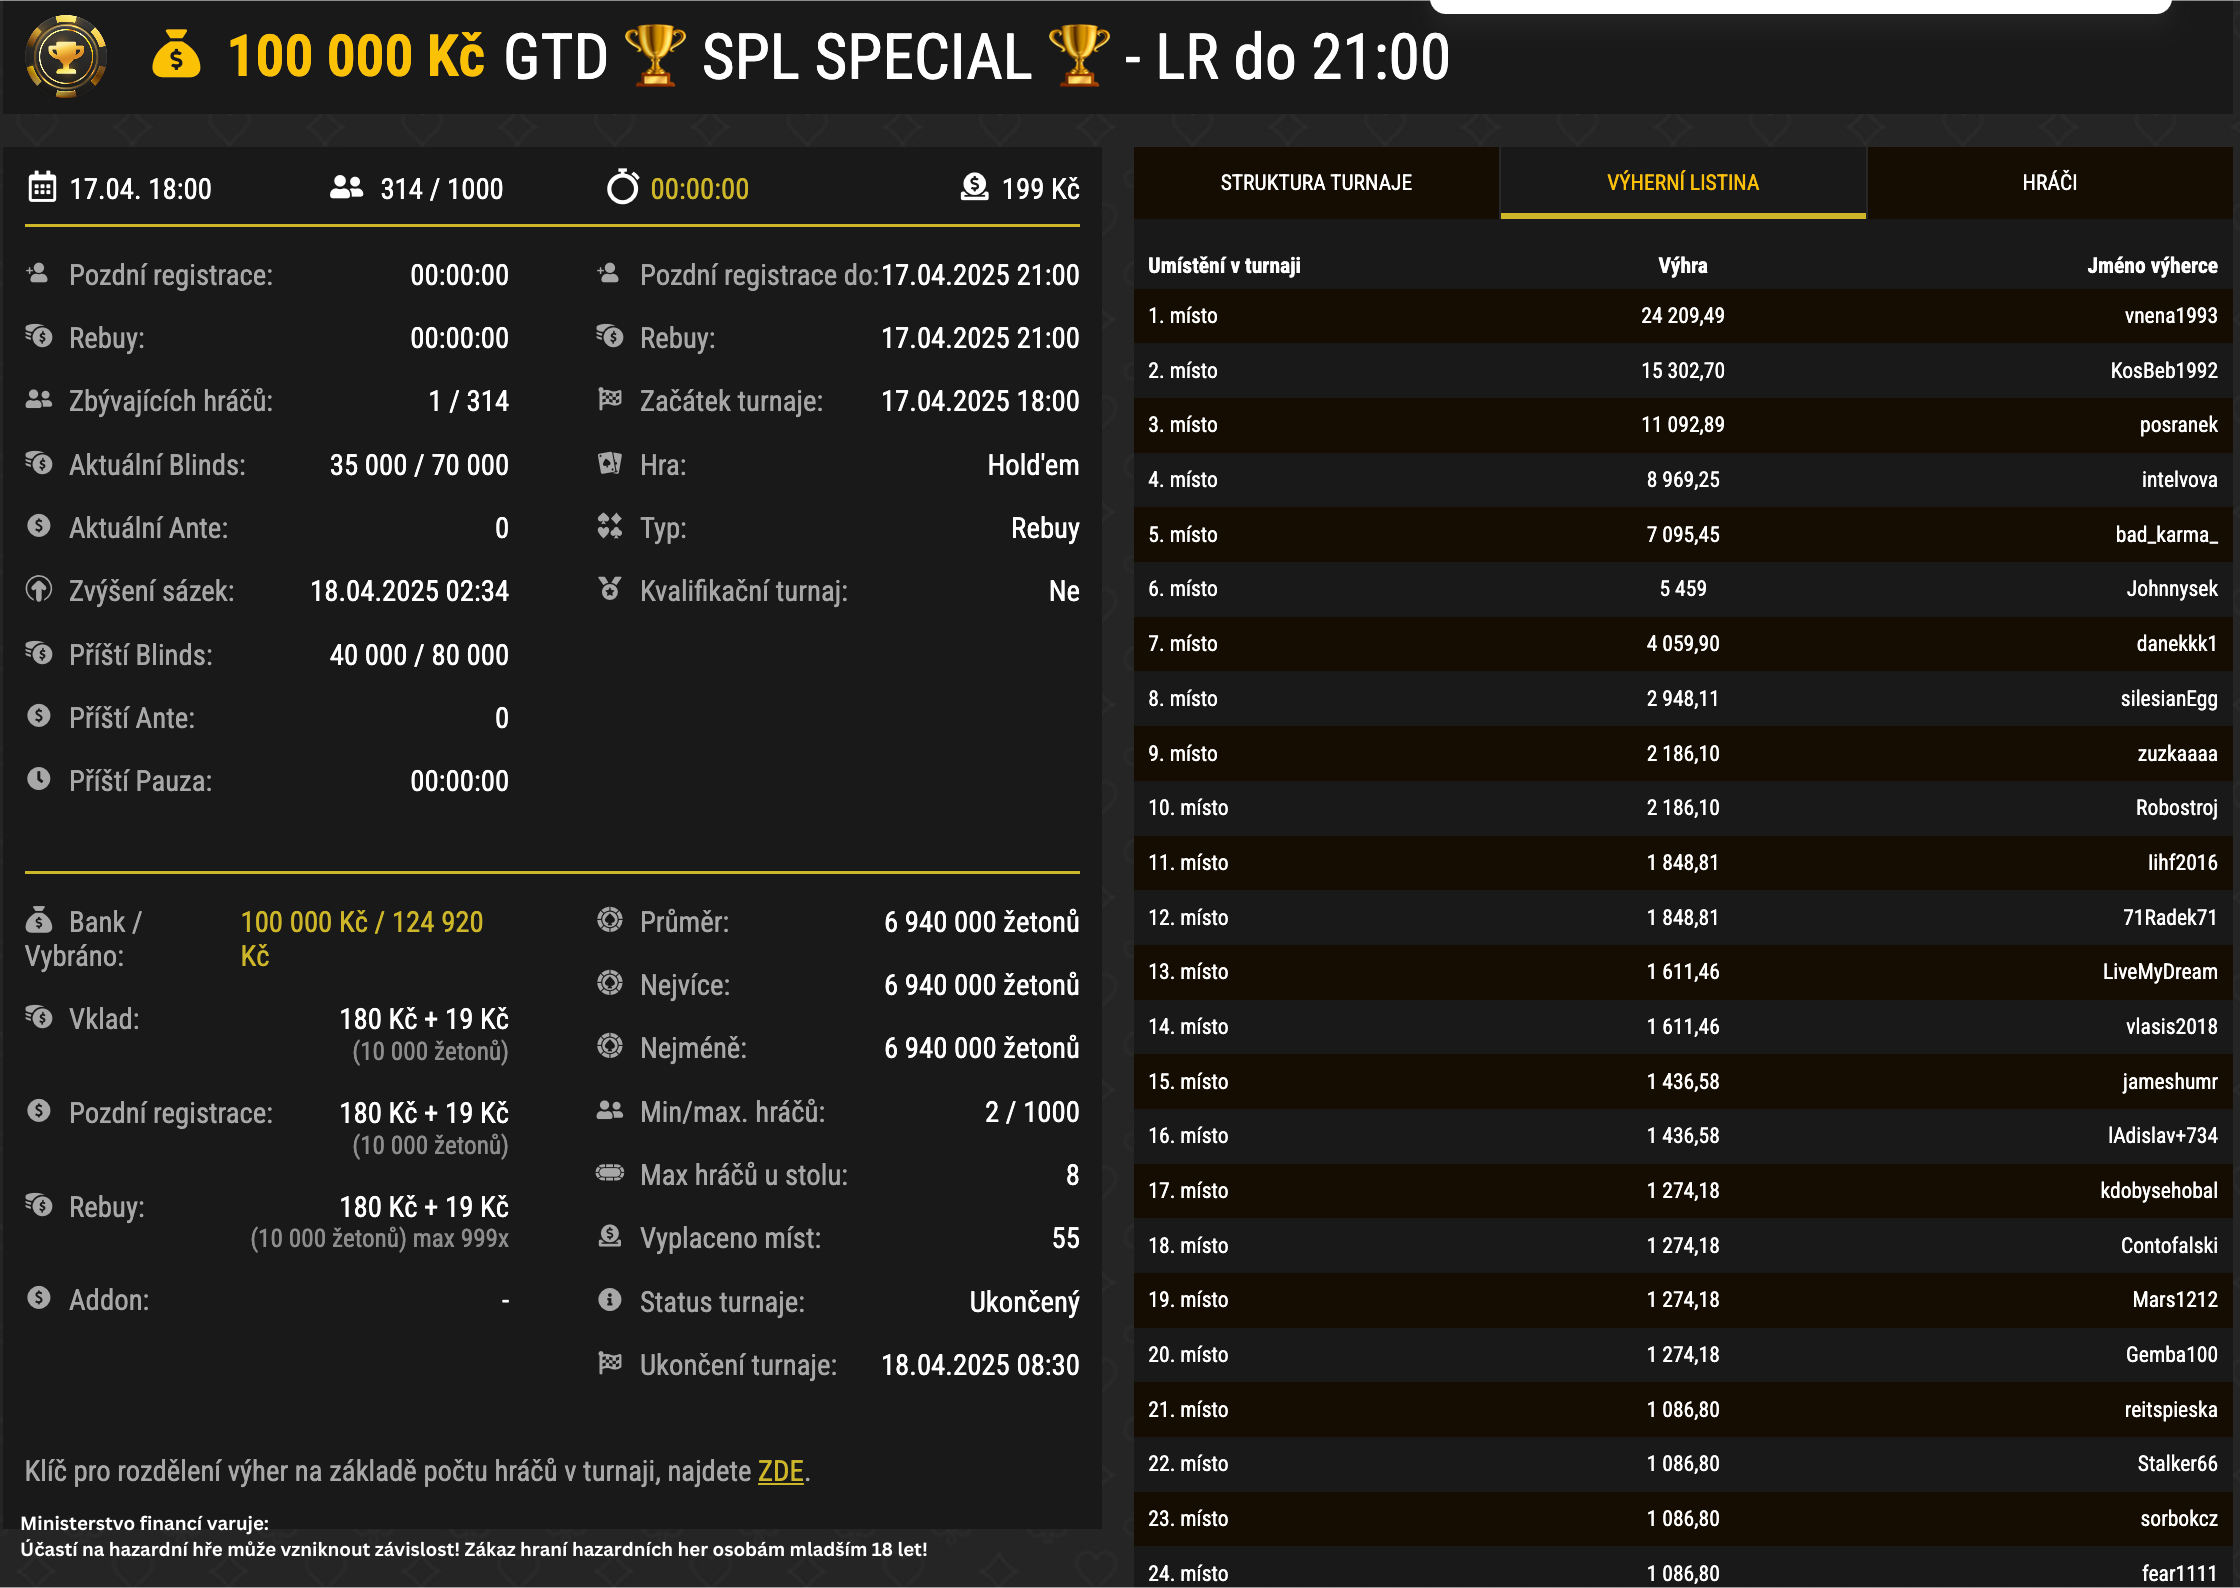Screen dimensions: 2240x1588
Task: Switch to the STRUKTURA TURNAJE tab
Action: tap(1316, 182)
